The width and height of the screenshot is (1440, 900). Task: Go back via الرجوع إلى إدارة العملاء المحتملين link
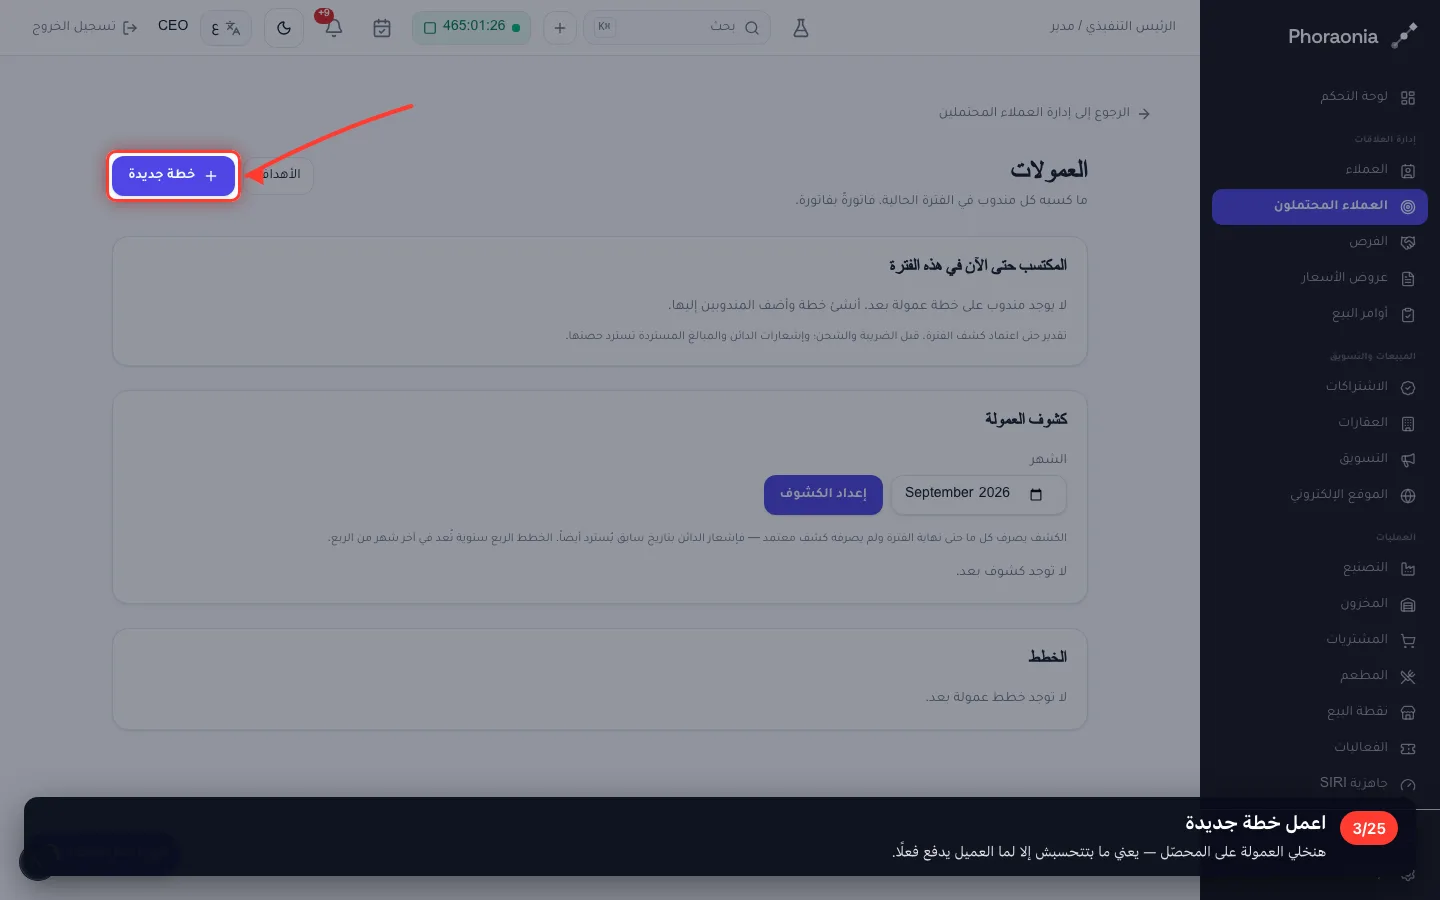[x=1044, y=113]
